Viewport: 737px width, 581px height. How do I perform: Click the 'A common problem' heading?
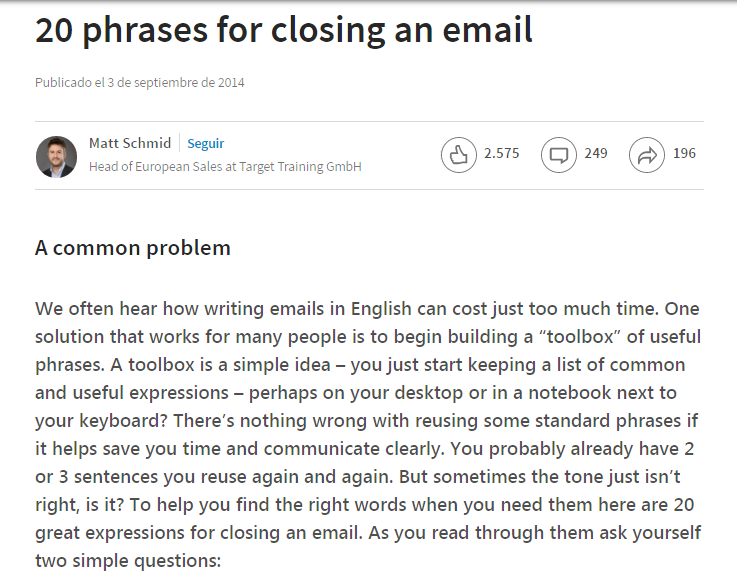[x=133, y=248]
